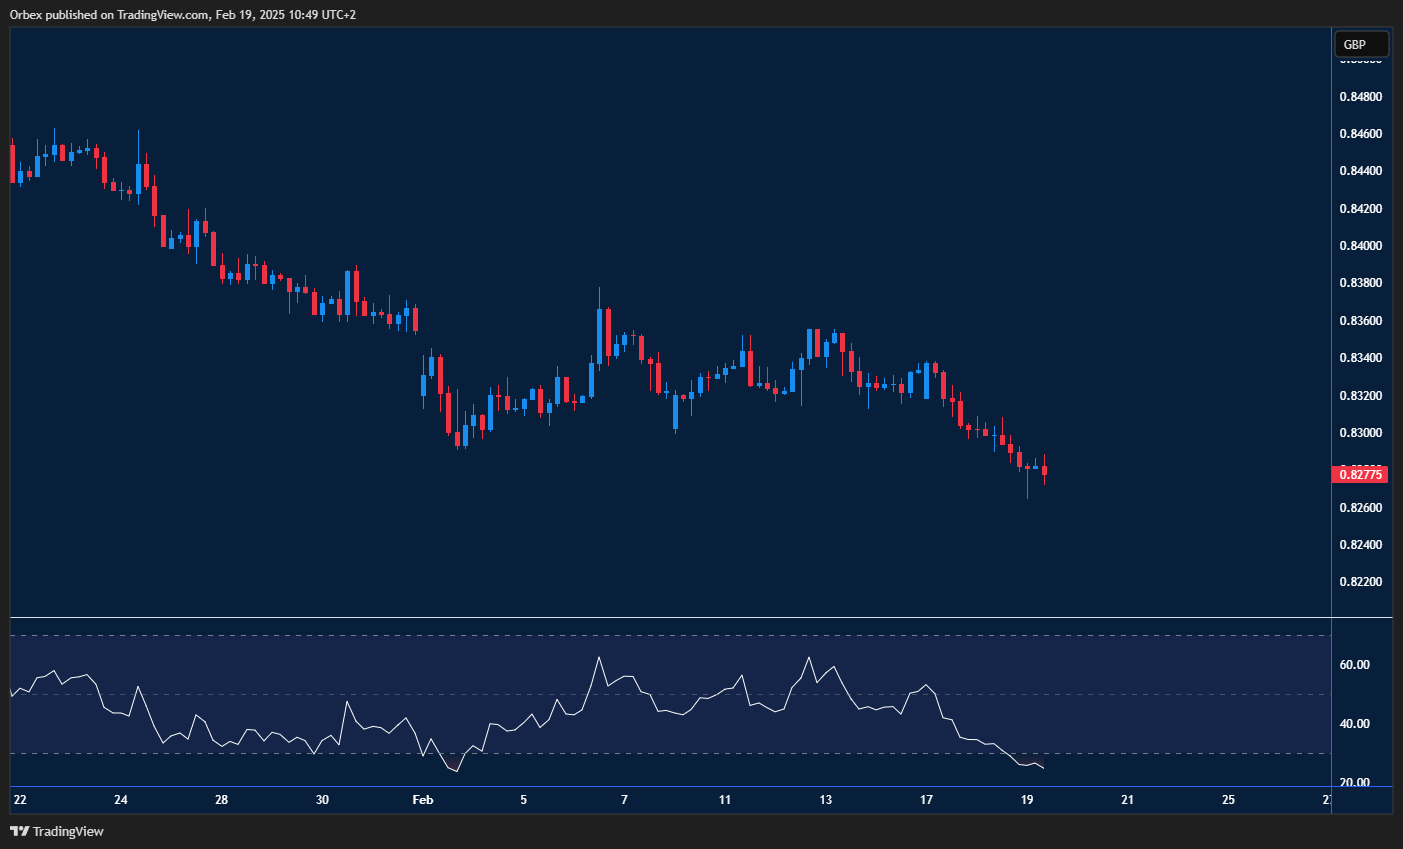Click the TradingView logo
This screenshot has height=849, width=1403.
tap(20, 831)
